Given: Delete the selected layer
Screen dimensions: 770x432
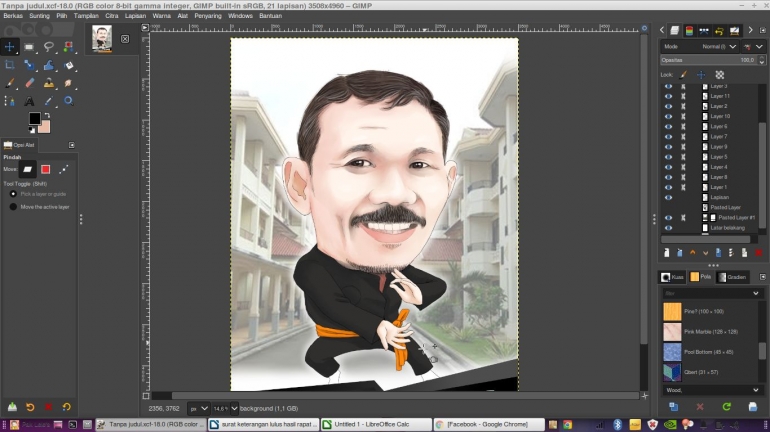Looking at the screenshot, I should tap(759, 253).
